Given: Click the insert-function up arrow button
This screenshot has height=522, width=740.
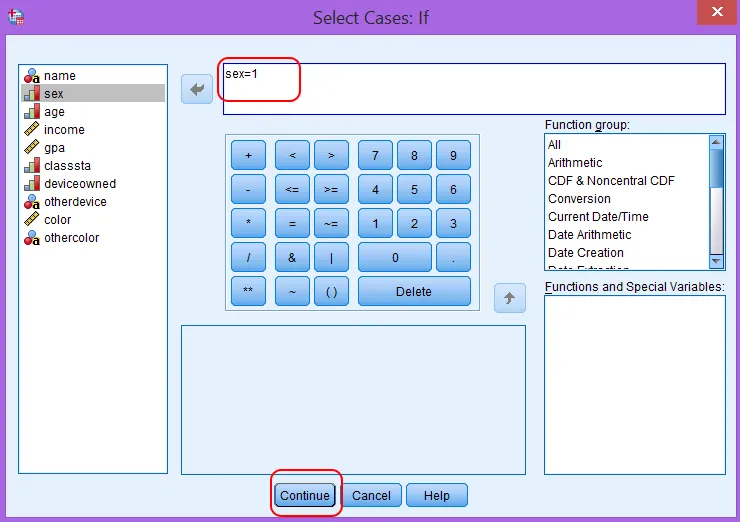Looking at the screenshot, I should tap(510, 298).
